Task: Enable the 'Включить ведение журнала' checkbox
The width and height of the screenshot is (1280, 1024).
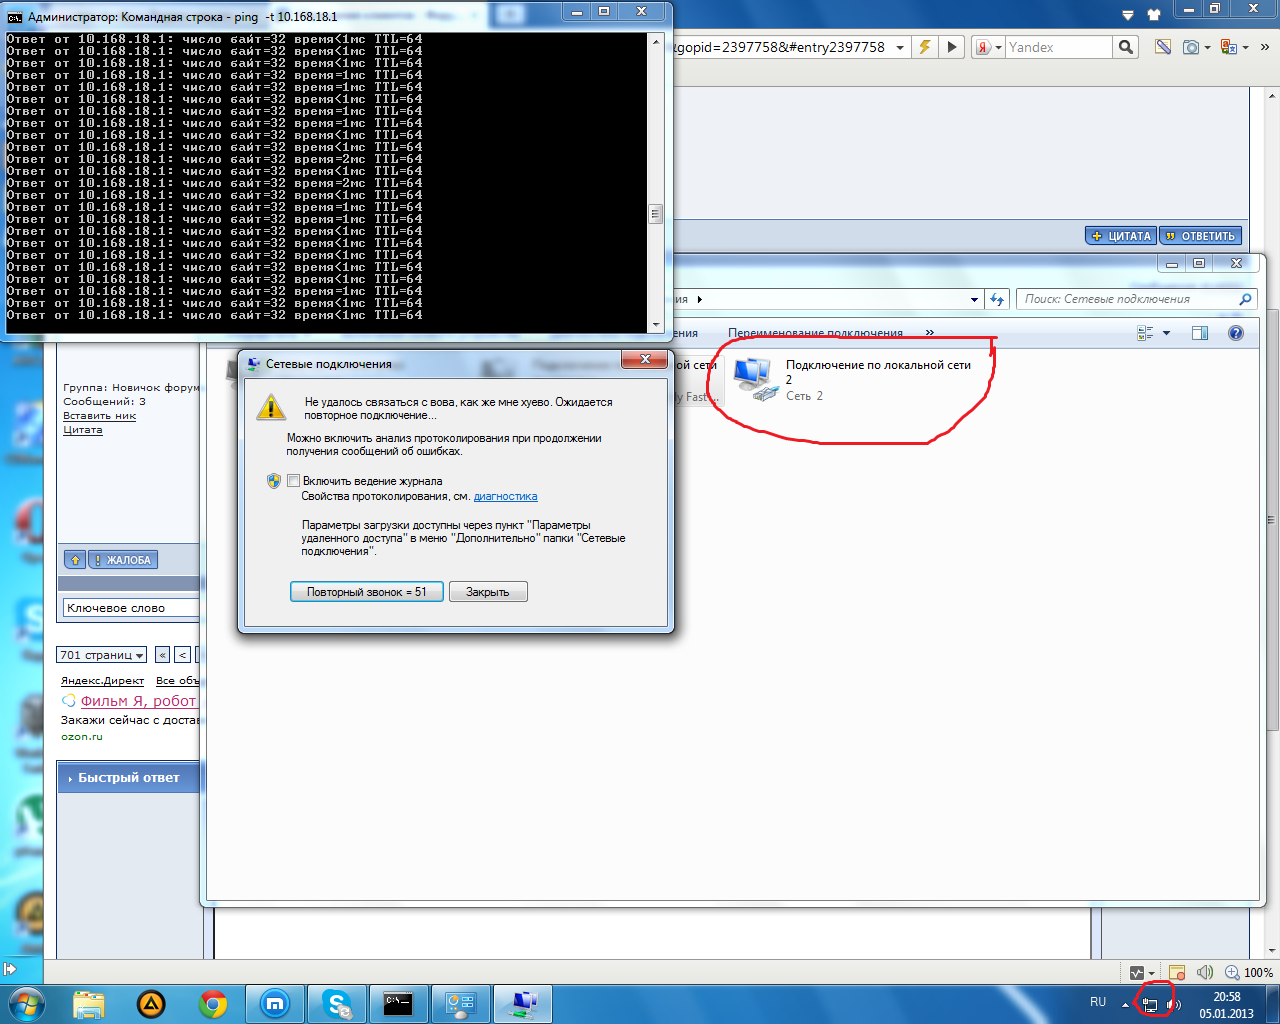Action: pos(293,481)
